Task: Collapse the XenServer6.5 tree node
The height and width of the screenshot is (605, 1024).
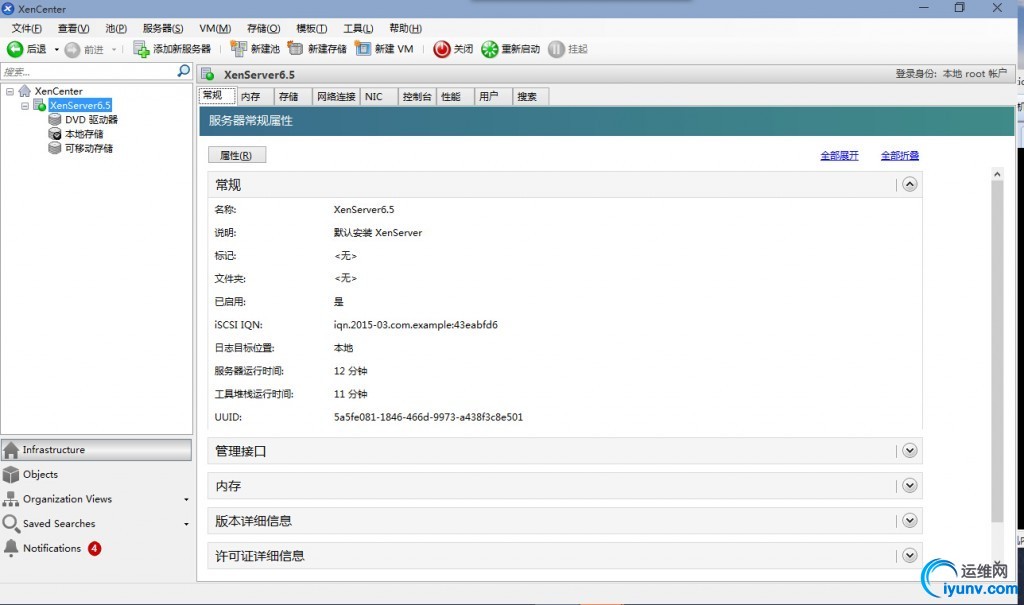Action: tap(25, 105)
